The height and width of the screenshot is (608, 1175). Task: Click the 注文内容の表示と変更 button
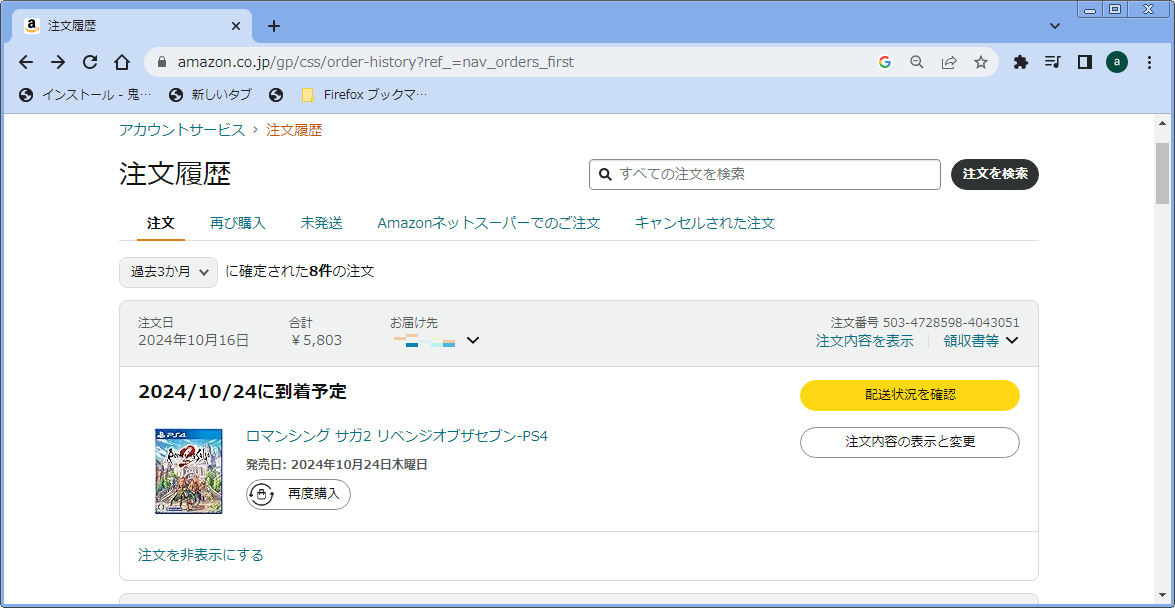pyautogui.click(x=909, y=442)
